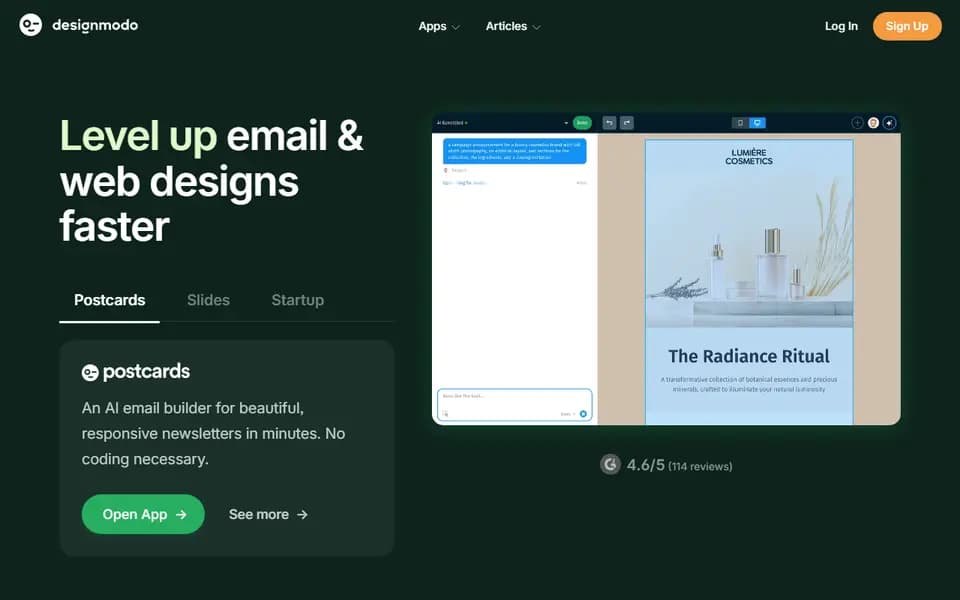The height and width of the screenshot is (600, 960).
Task: Click the blue send icon in the chat box
Action: (x=583, y=414)
